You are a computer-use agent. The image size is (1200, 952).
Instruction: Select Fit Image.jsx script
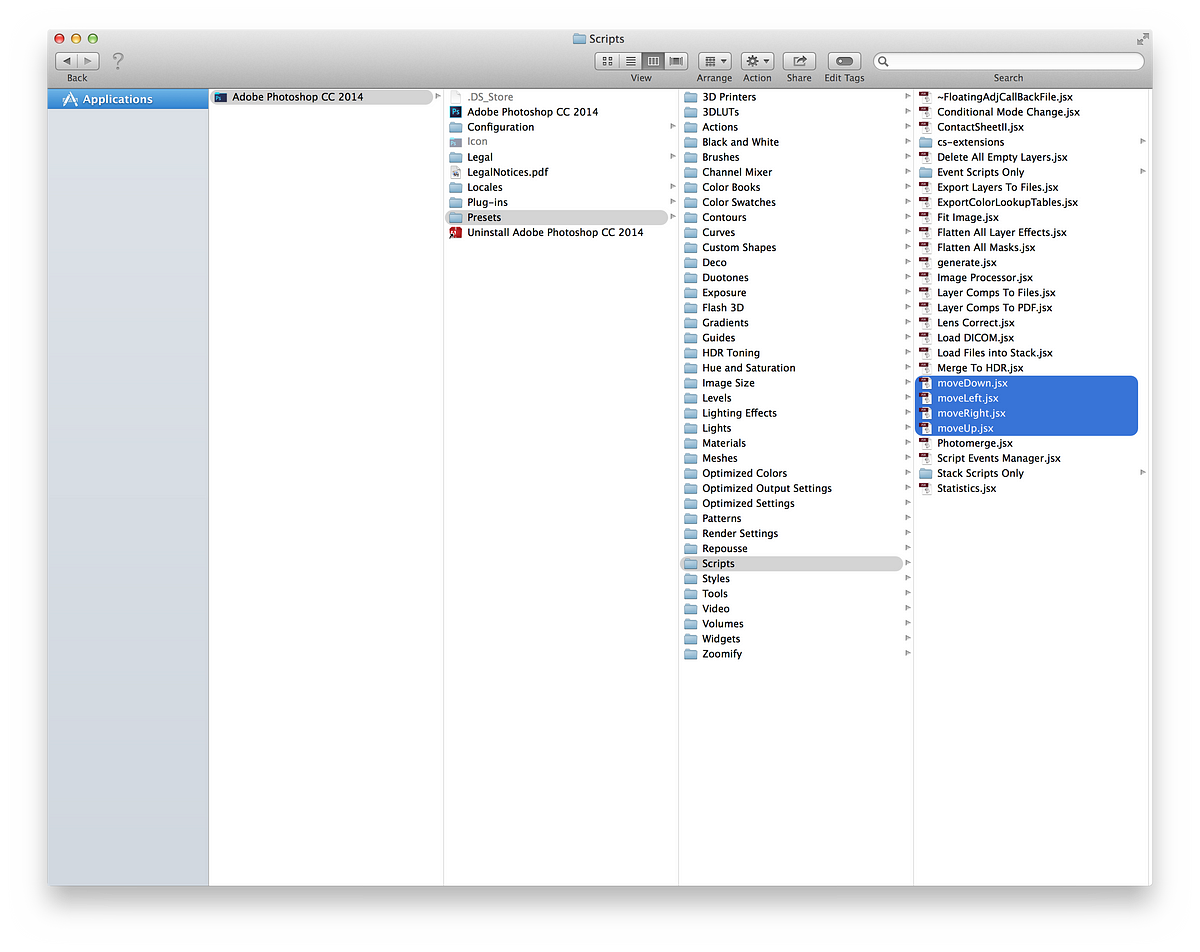coord(967,217)
